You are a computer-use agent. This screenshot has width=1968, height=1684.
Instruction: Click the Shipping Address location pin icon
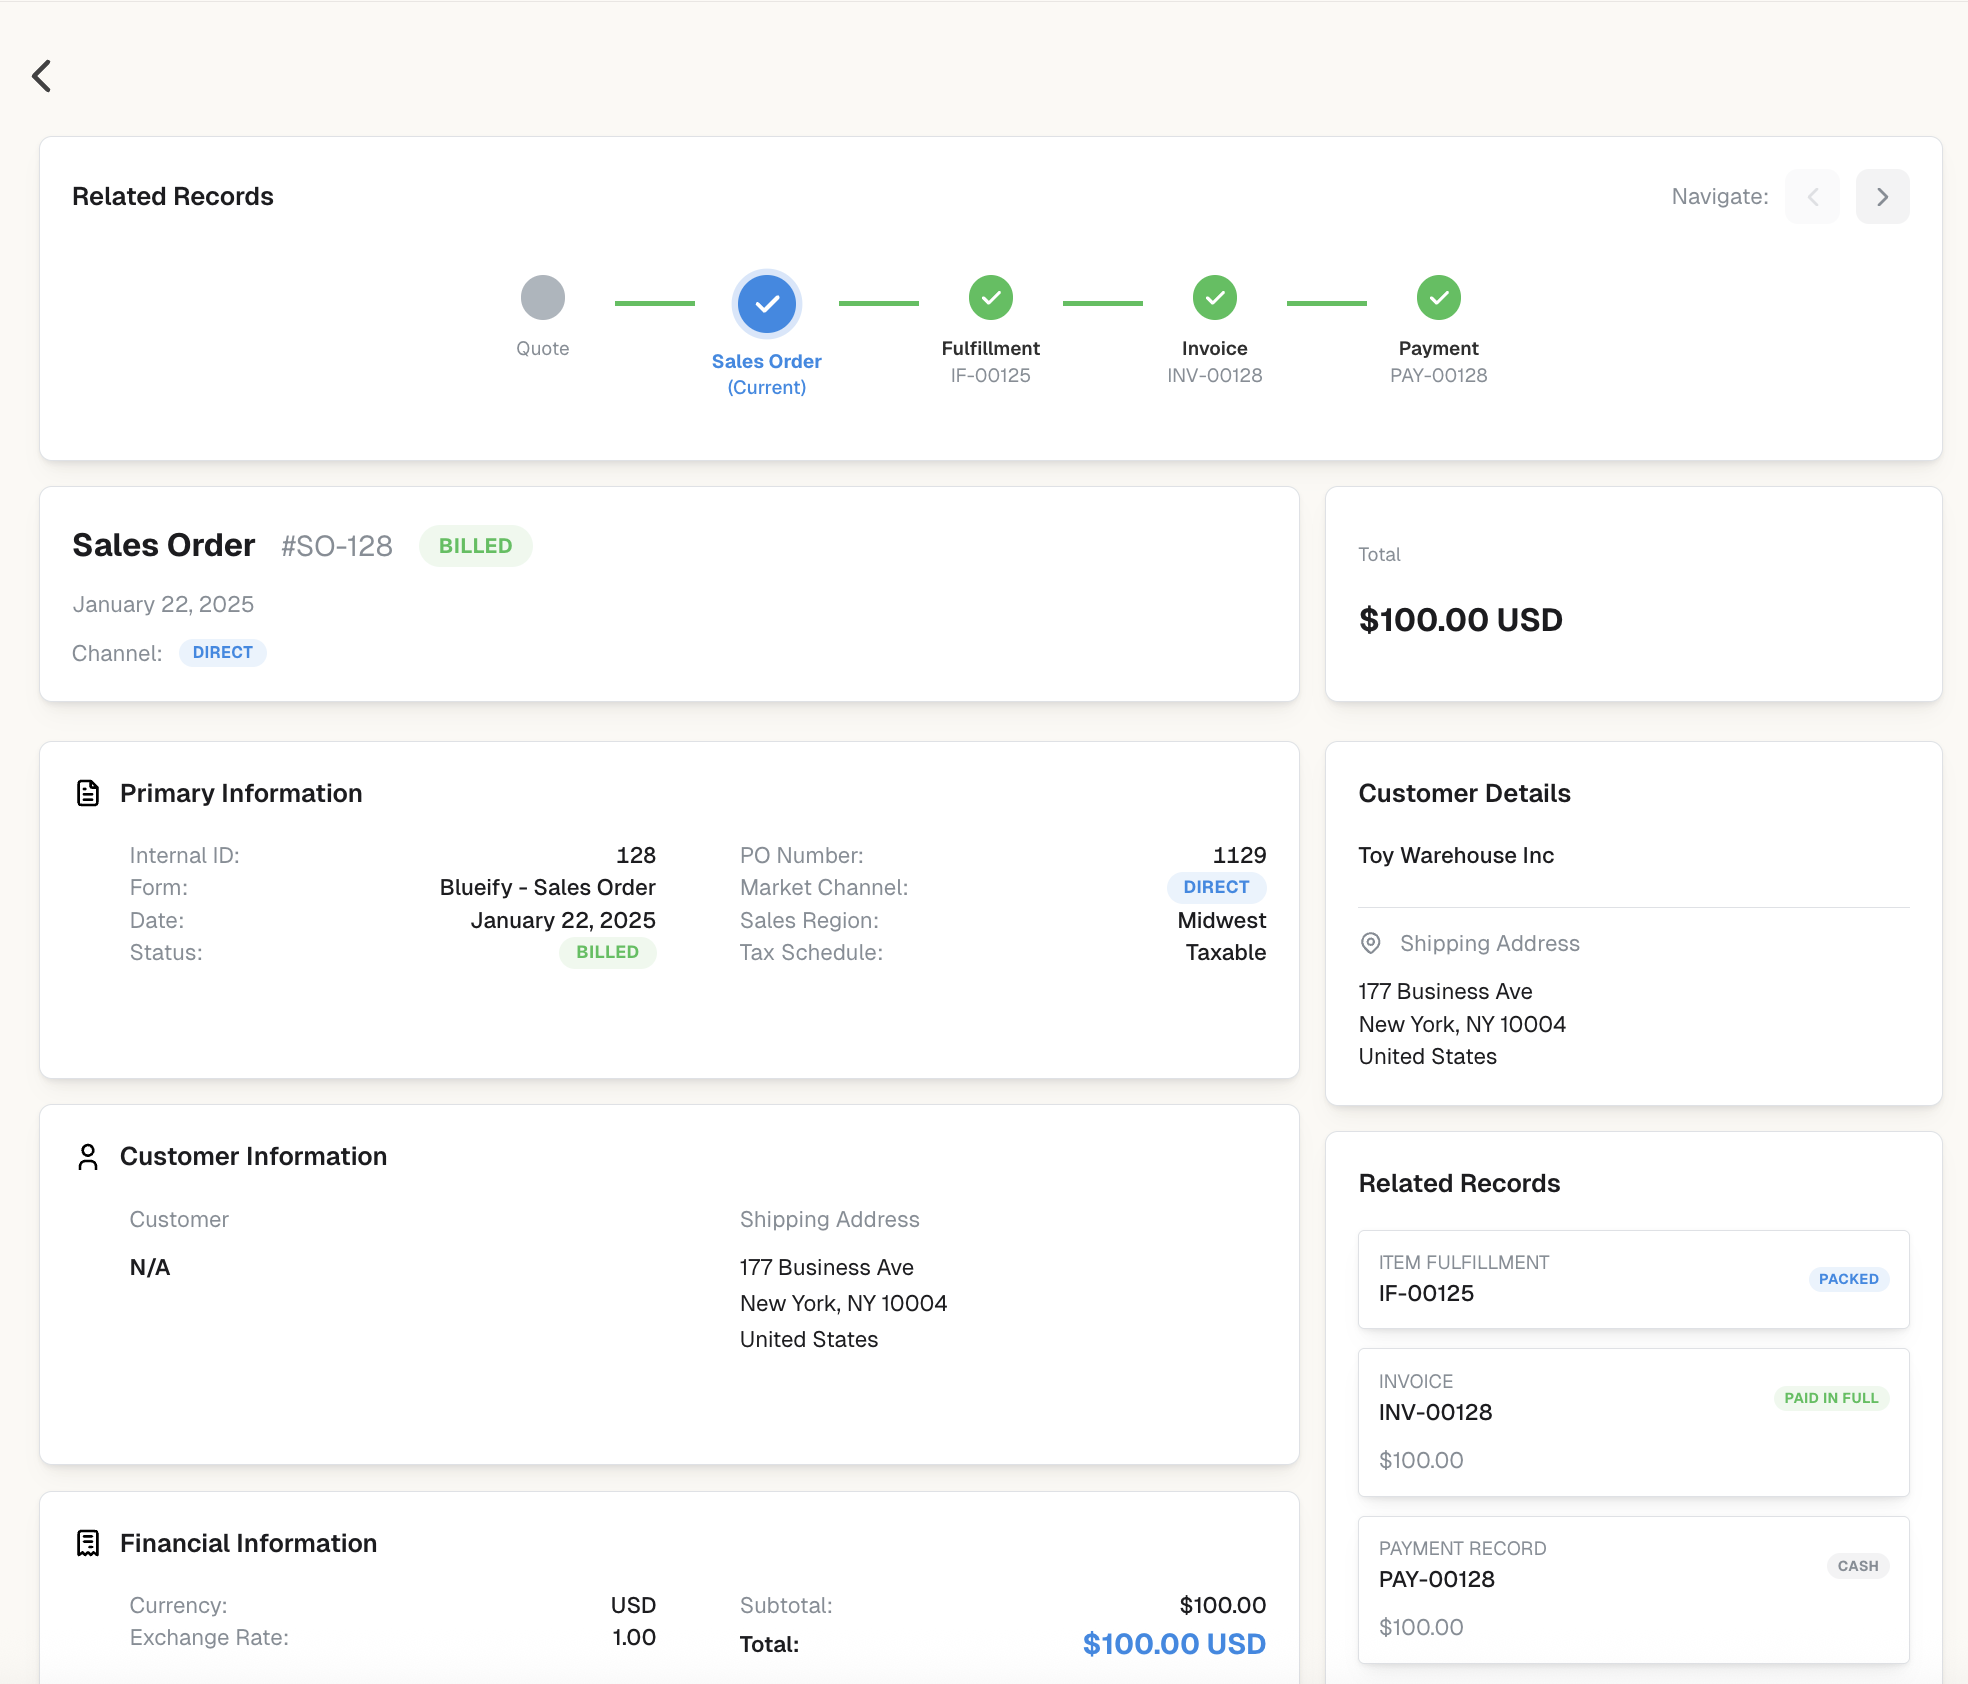pyautogui.click(x=1371, y=943)
